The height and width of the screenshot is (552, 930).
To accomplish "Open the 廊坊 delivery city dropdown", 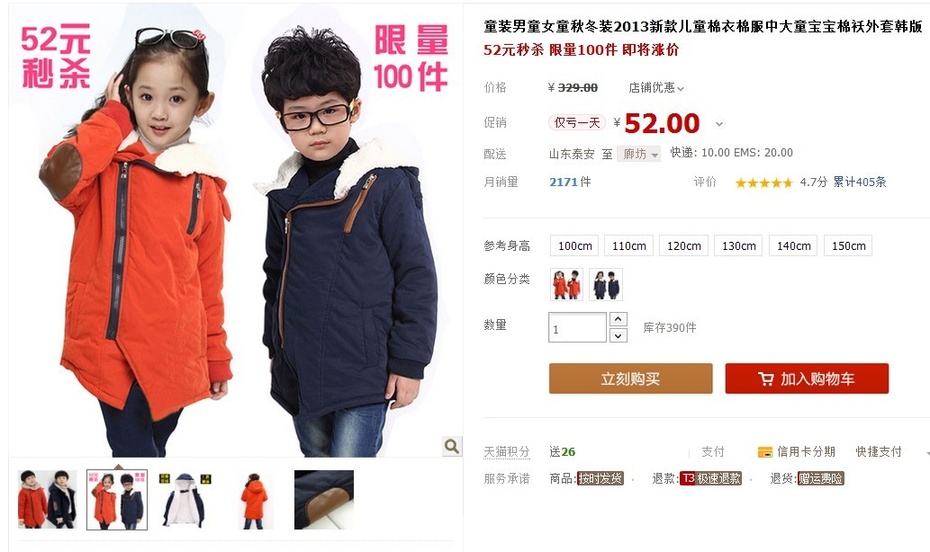I will 639,154.
